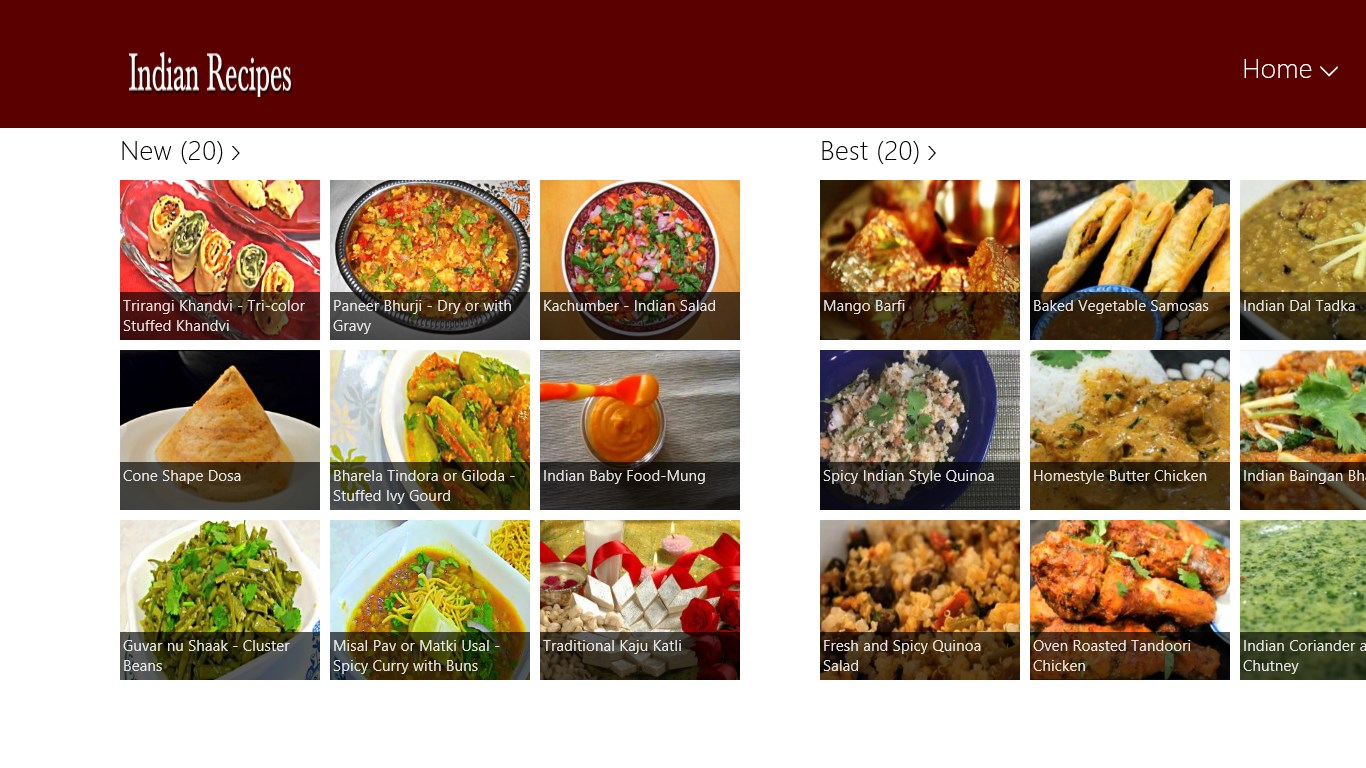The width and height of the screenshot is (1366, 768).
Task: Select Indian Dal Tadka recipe
Action: [1303, 260]
